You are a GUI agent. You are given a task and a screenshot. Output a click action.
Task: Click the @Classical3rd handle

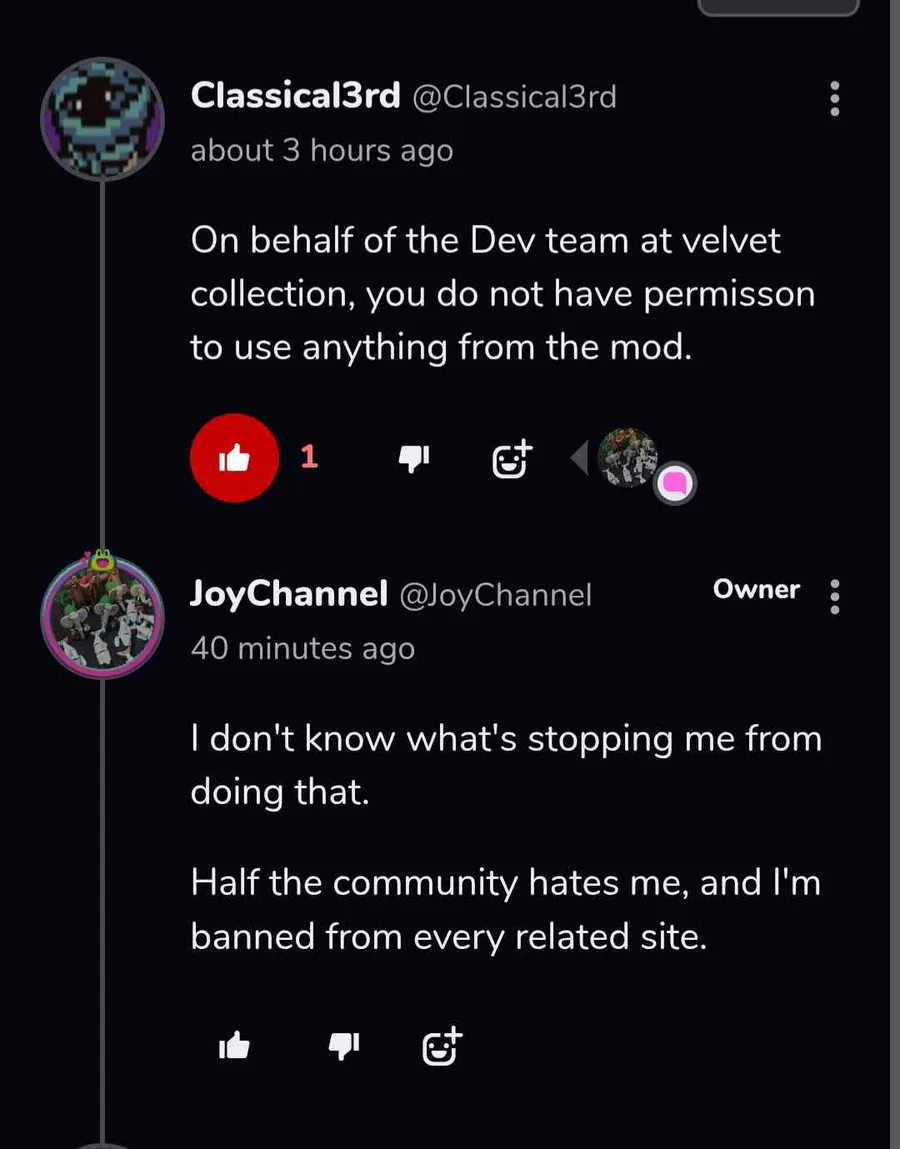(x=514, y=97)
